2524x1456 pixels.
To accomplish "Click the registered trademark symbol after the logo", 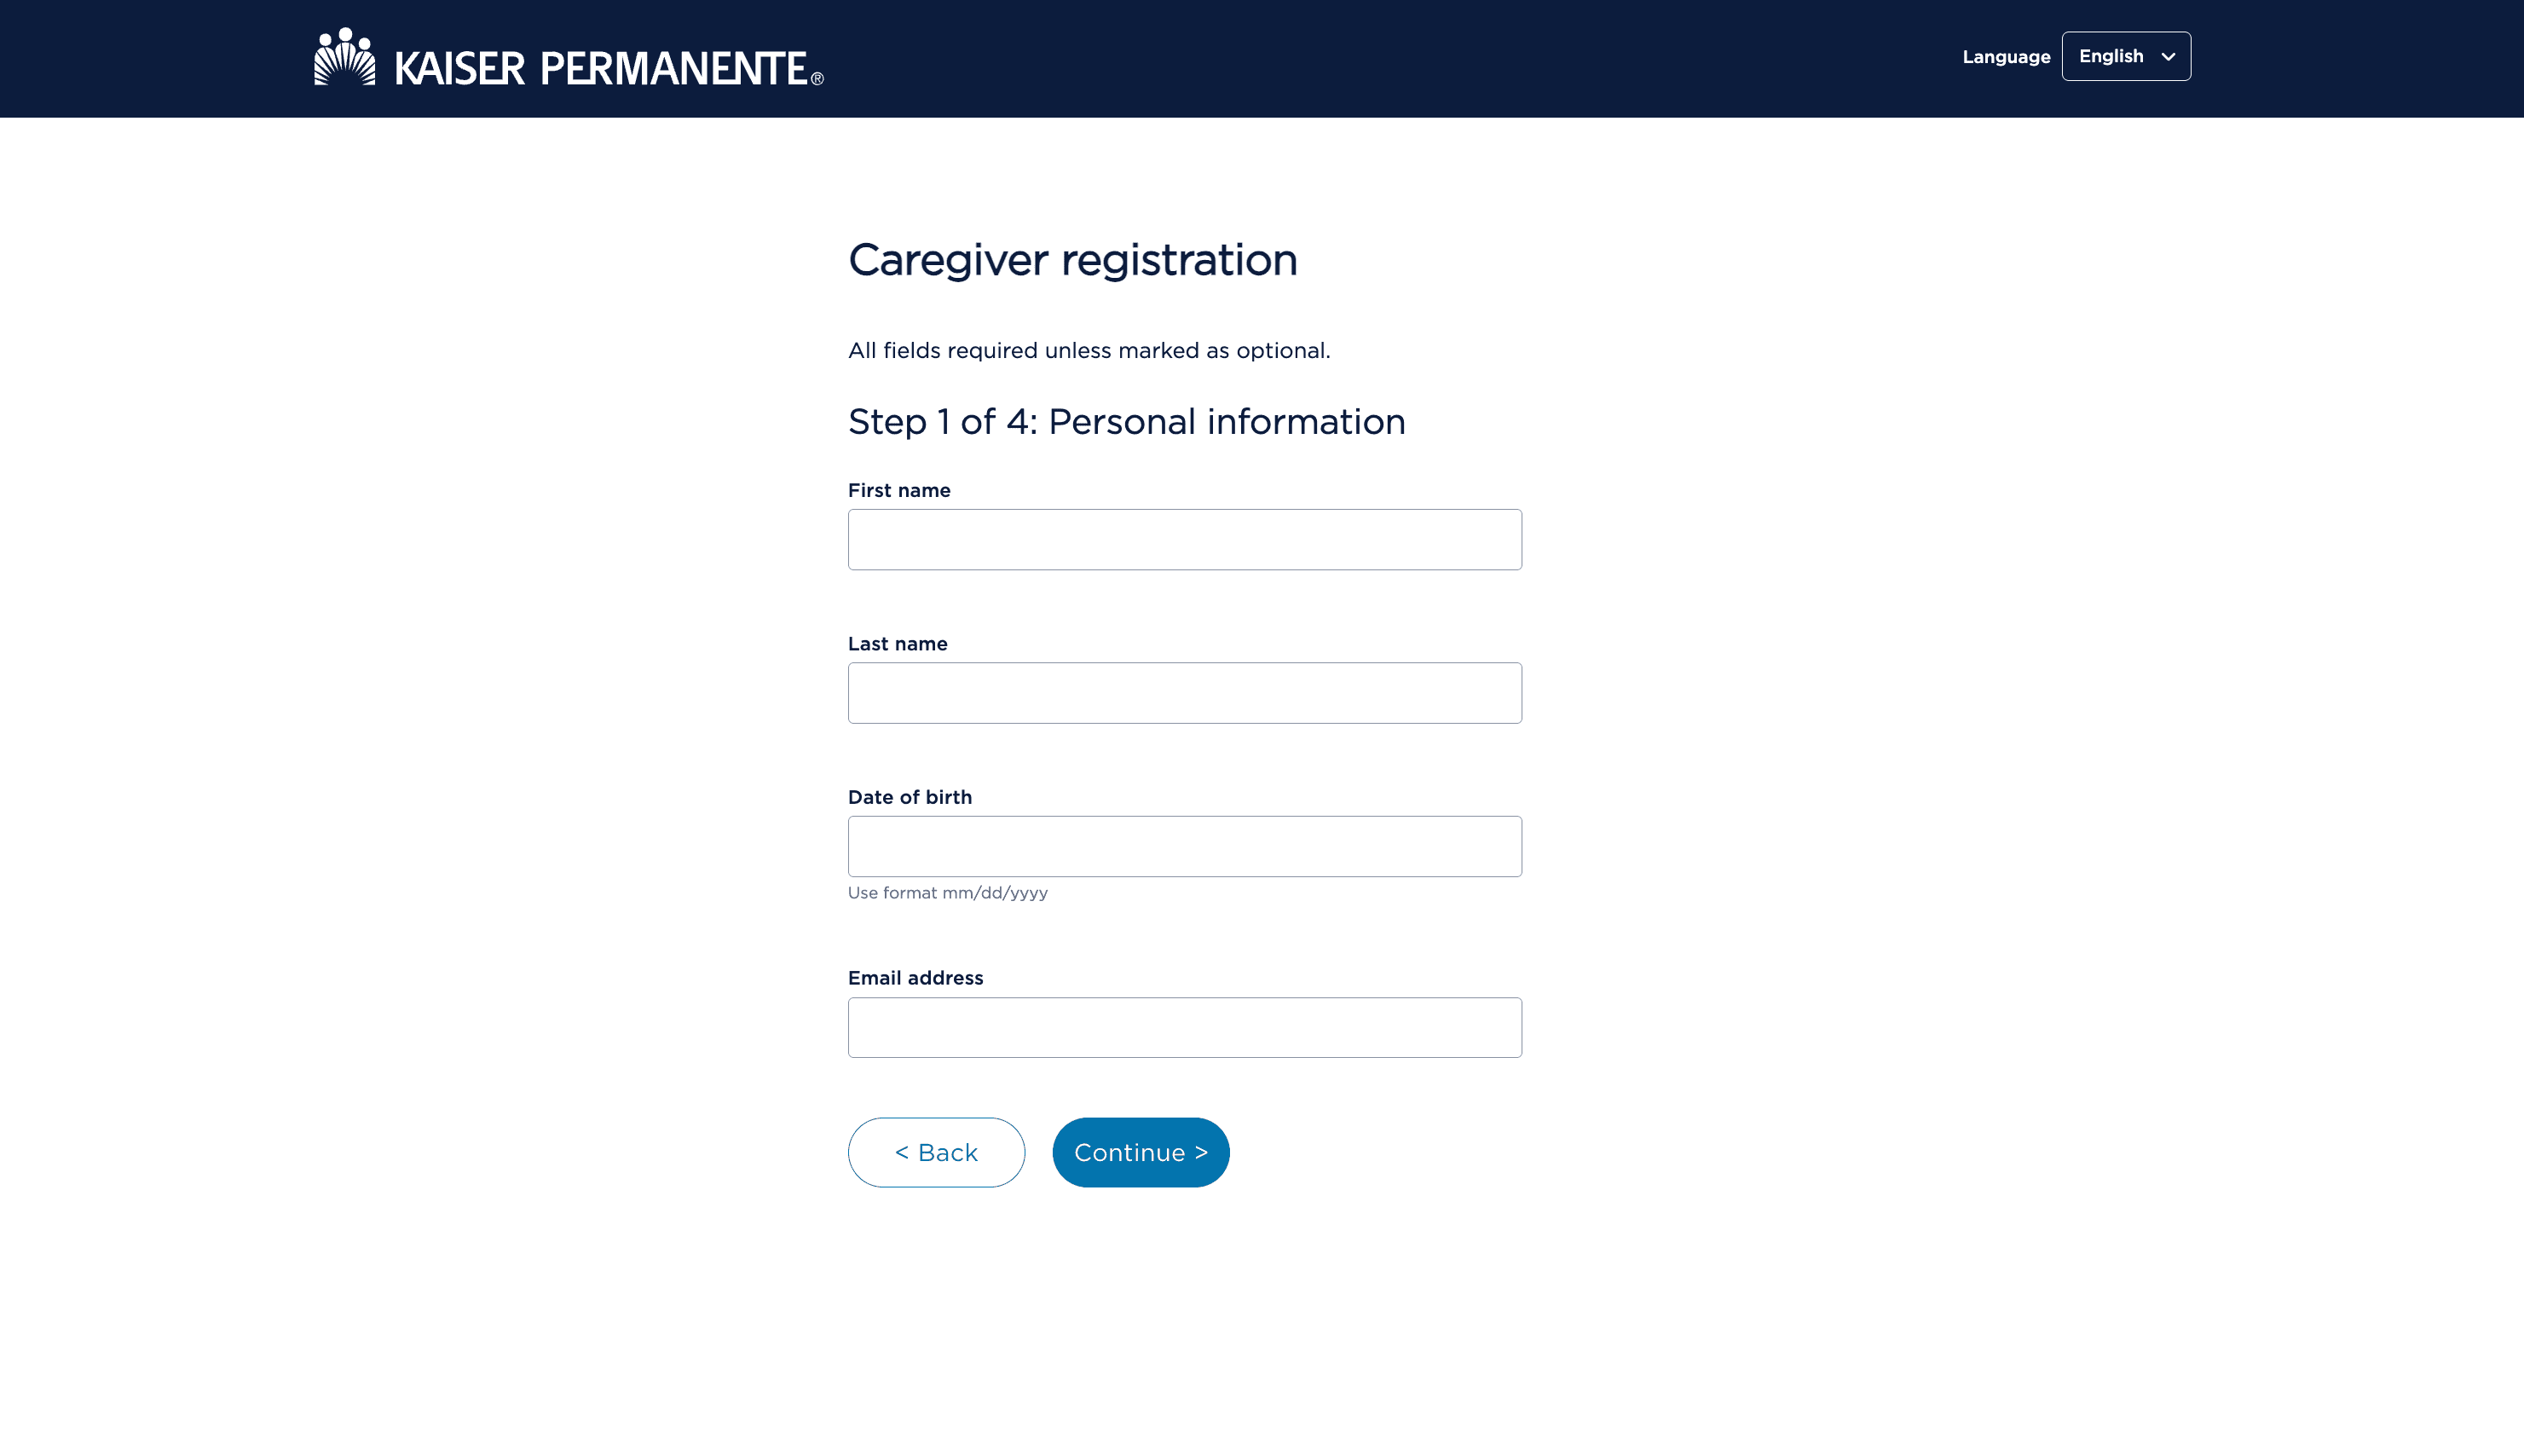I will [817, 79].
